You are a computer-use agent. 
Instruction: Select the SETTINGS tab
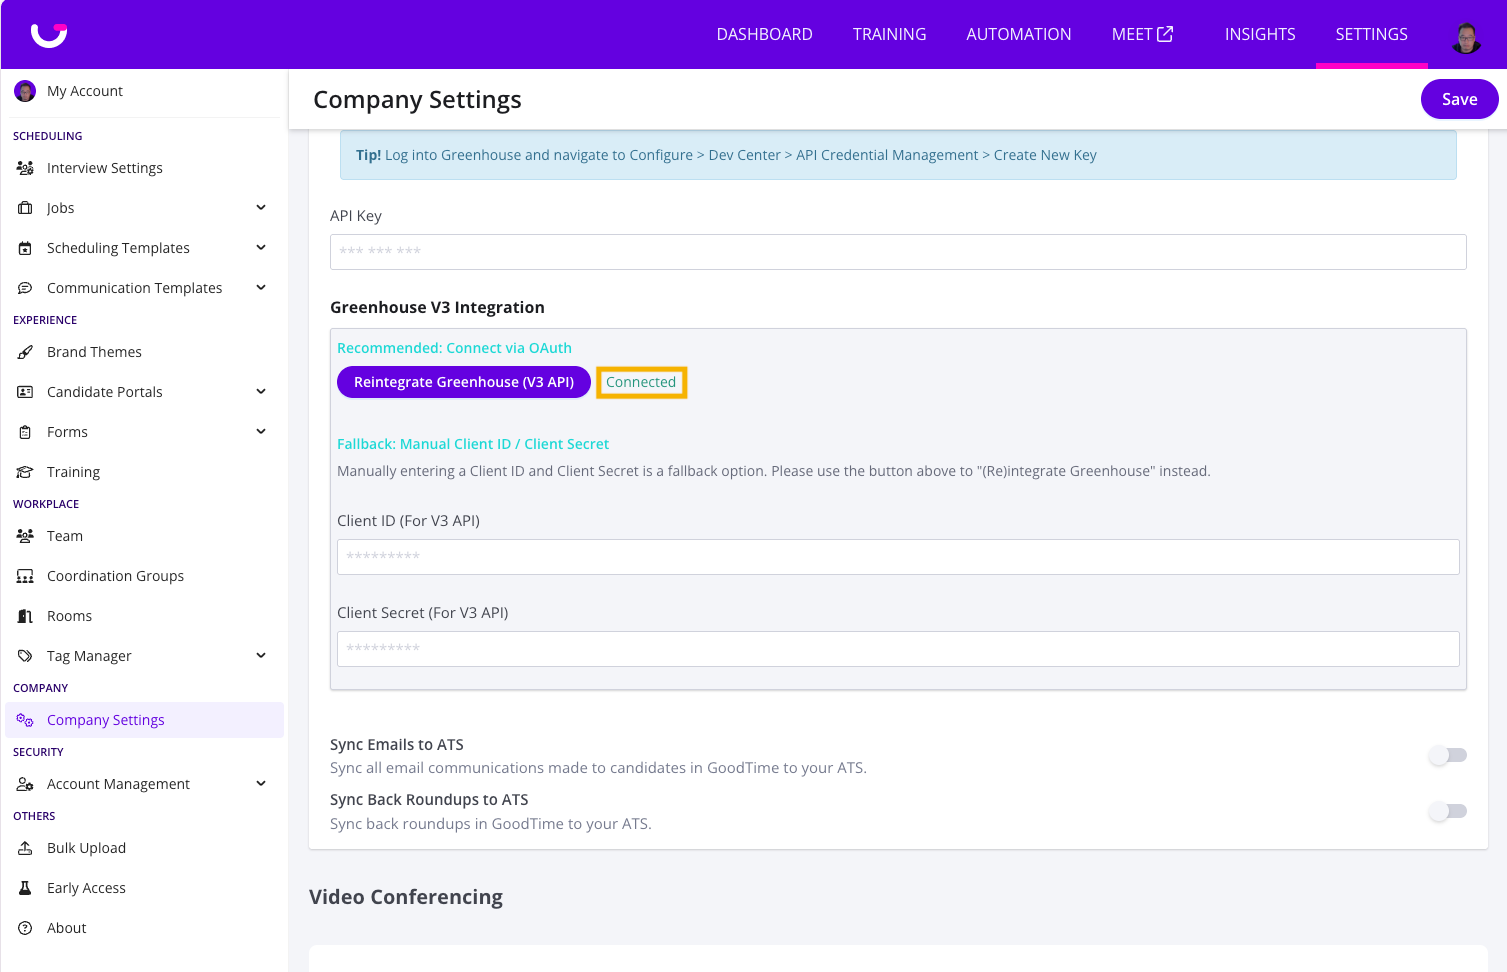[x=1371, y=34]
